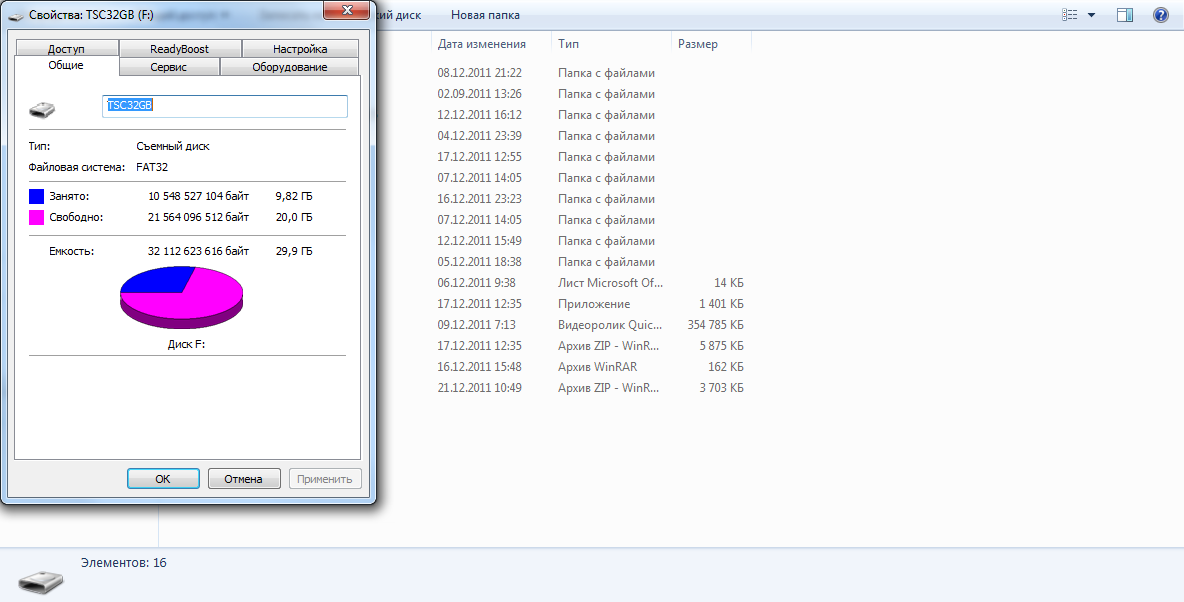Open the Настройка tab

click(x=300, y=48)
